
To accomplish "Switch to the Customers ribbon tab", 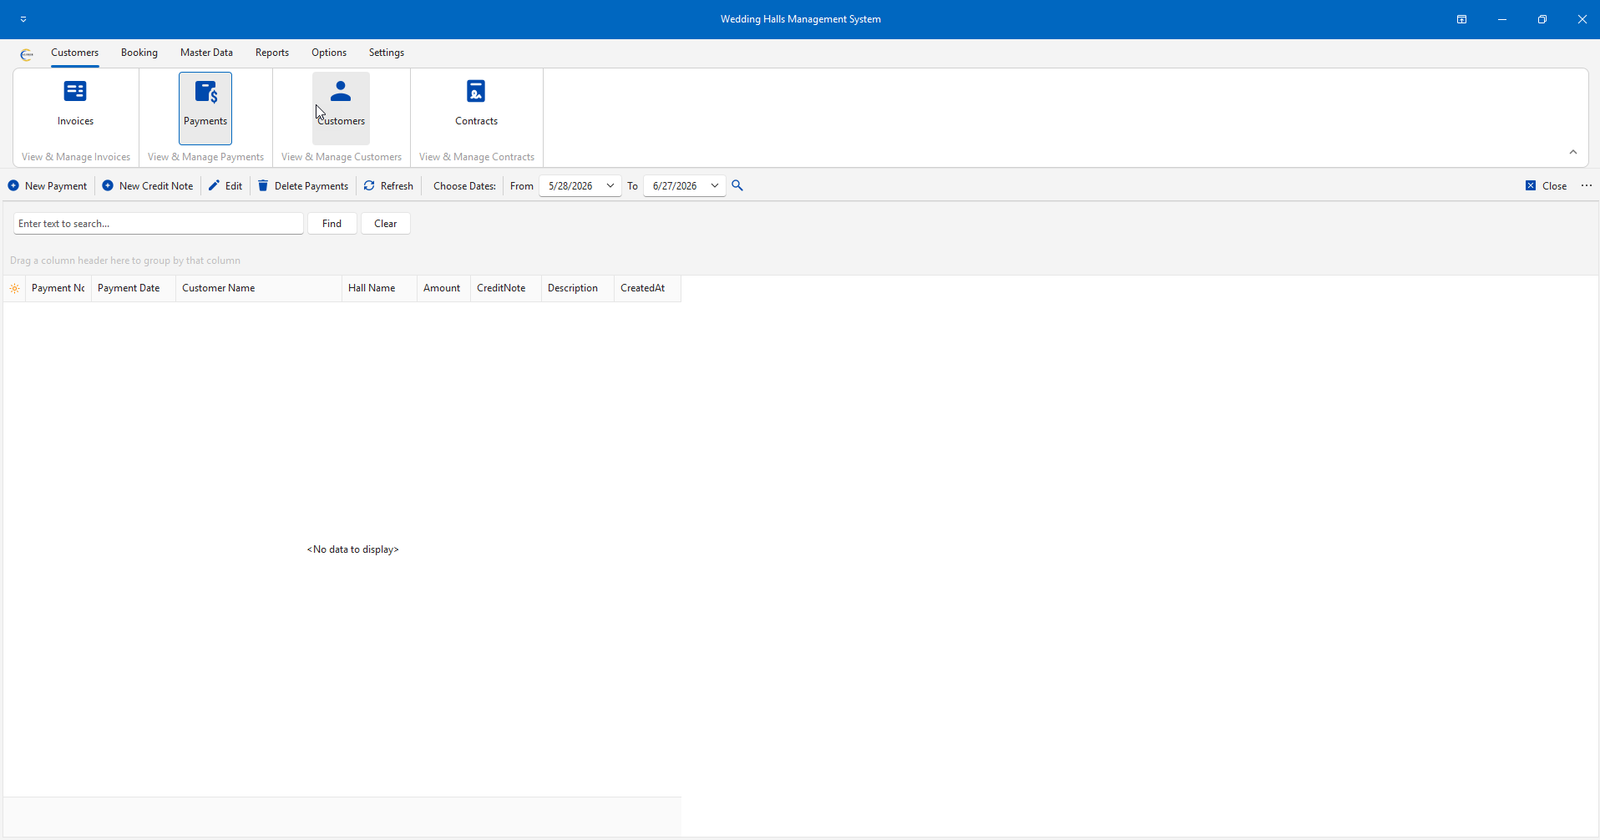I will pyautogui.click(x=75, y=53).
